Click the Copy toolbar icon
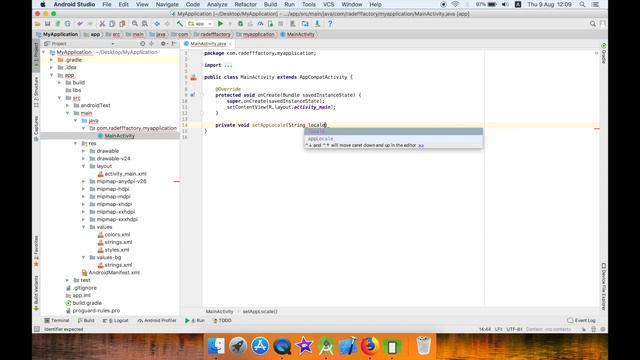The height and width of the screenshot is (360, 640). tap(112, 24)
